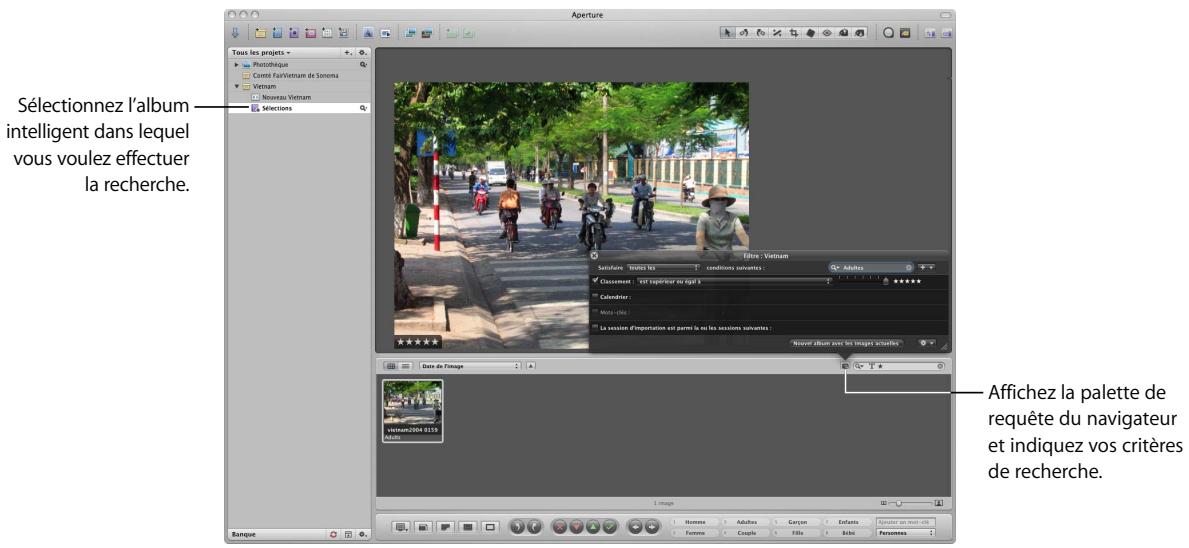Rotate image right with round button
1189x548 pixels.
[534, 526]
